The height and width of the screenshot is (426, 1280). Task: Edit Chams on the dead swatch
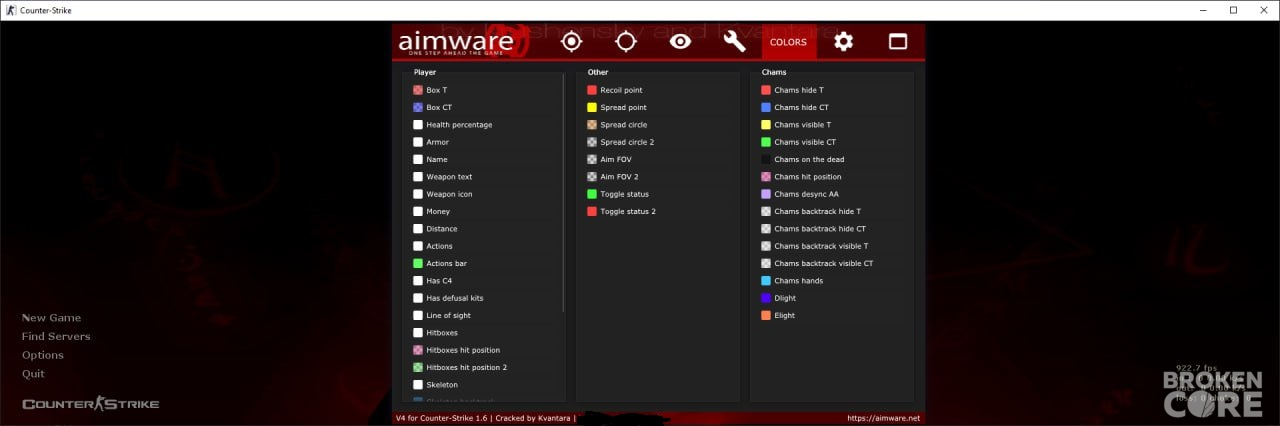click(766, 159)
